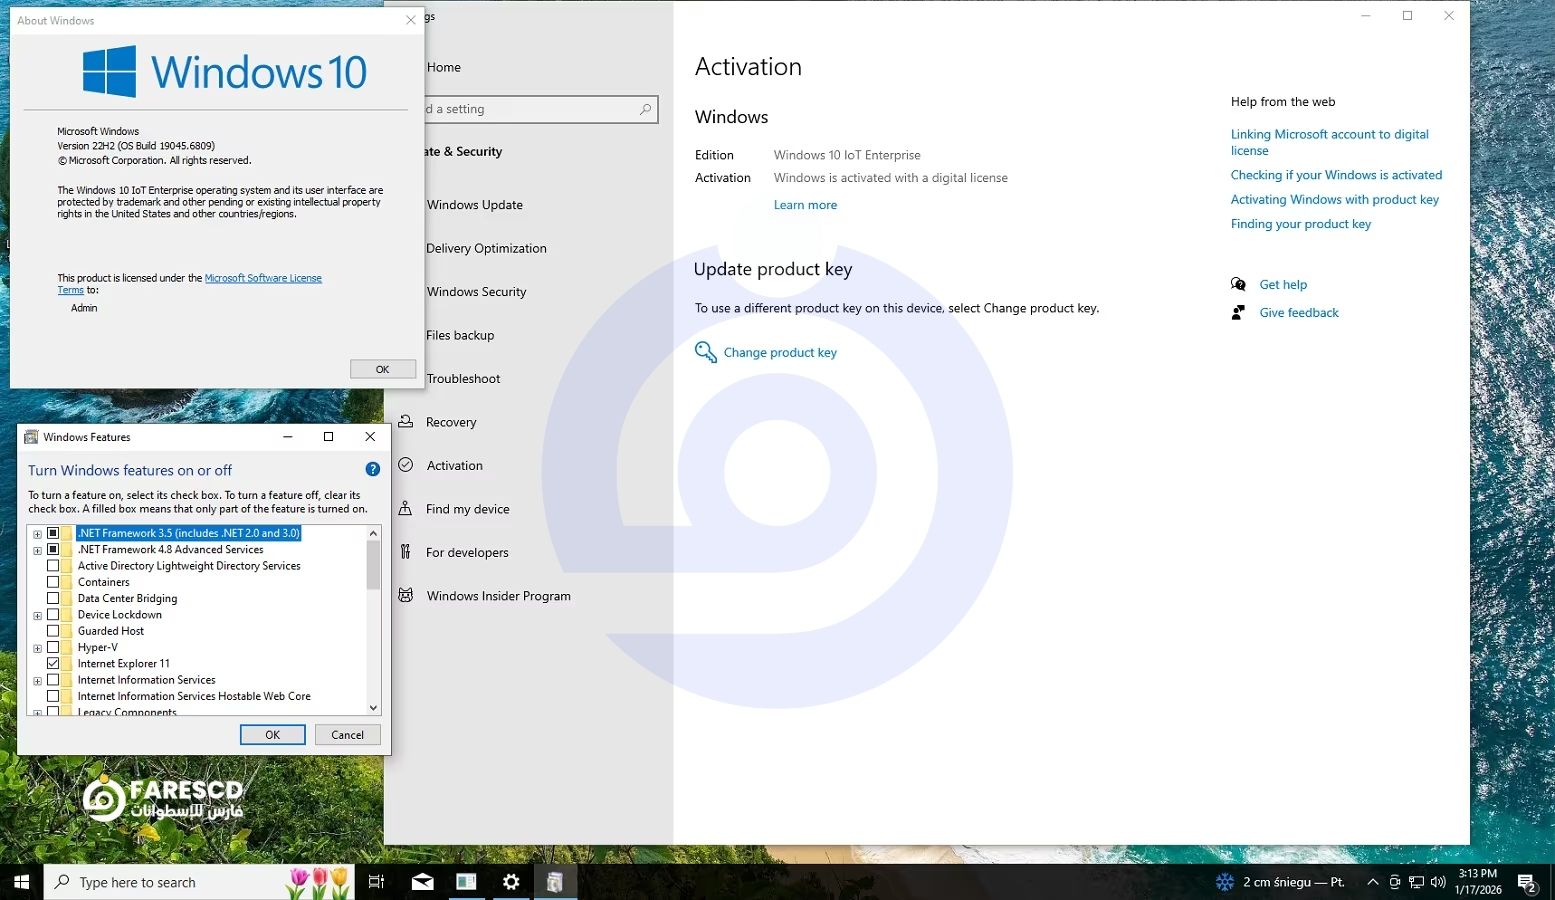Screen dimensions: 1555x900
Task: Click the features list scroll down arrow
Action: (373, 708)
